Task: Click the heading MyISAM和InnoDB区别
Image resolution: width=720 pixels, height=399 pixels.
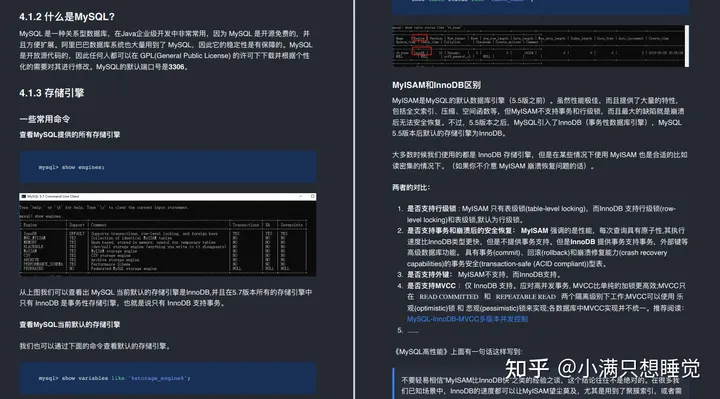Action: (436, 85)
